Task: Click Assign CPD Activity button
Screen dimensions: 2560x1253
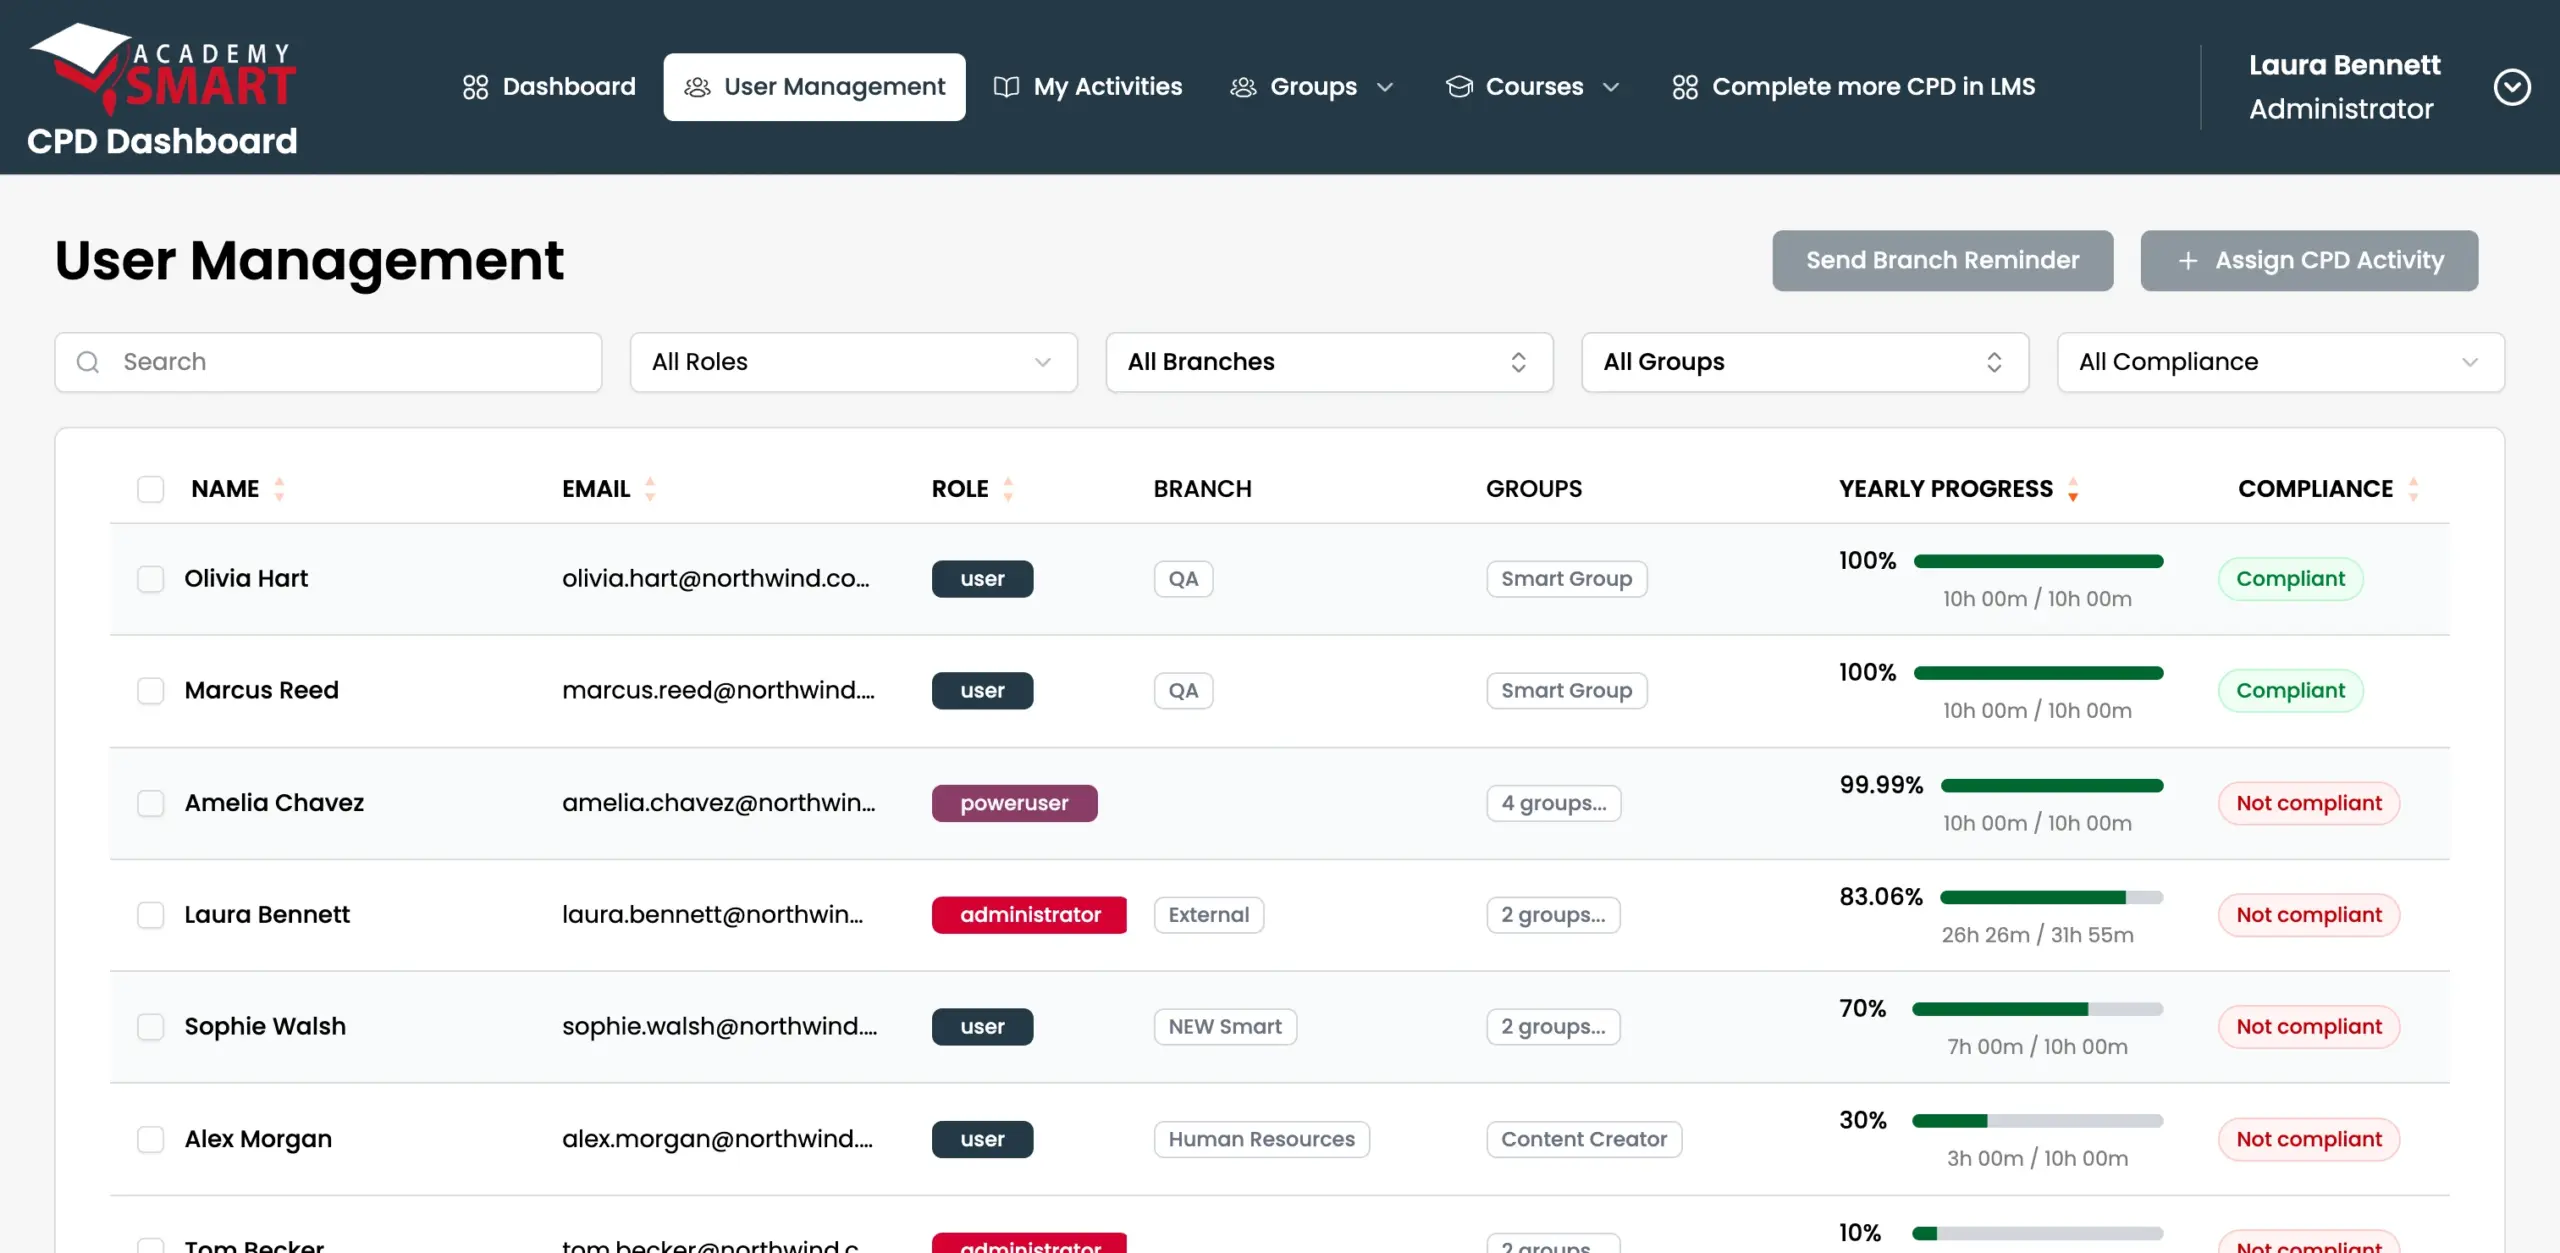Action: coord(2309,261)
